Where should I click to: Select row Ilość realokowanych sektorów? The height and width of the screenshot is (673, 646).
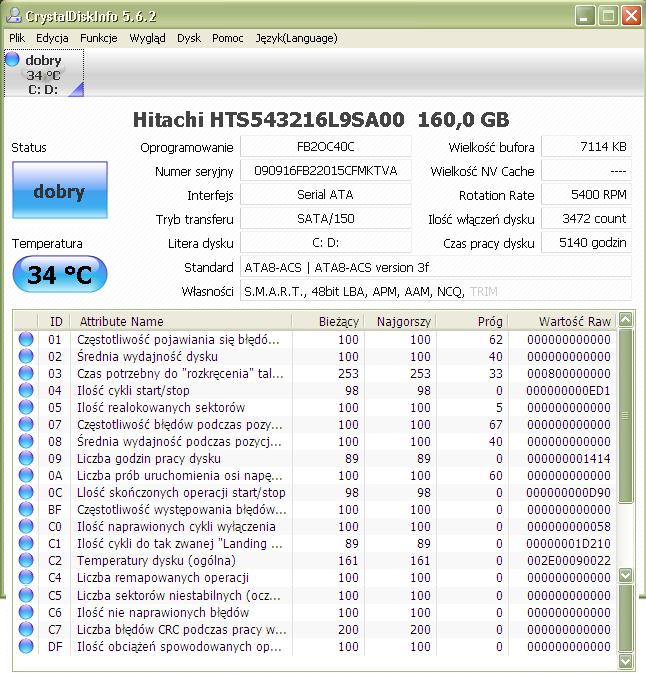(x=315, y=407)
